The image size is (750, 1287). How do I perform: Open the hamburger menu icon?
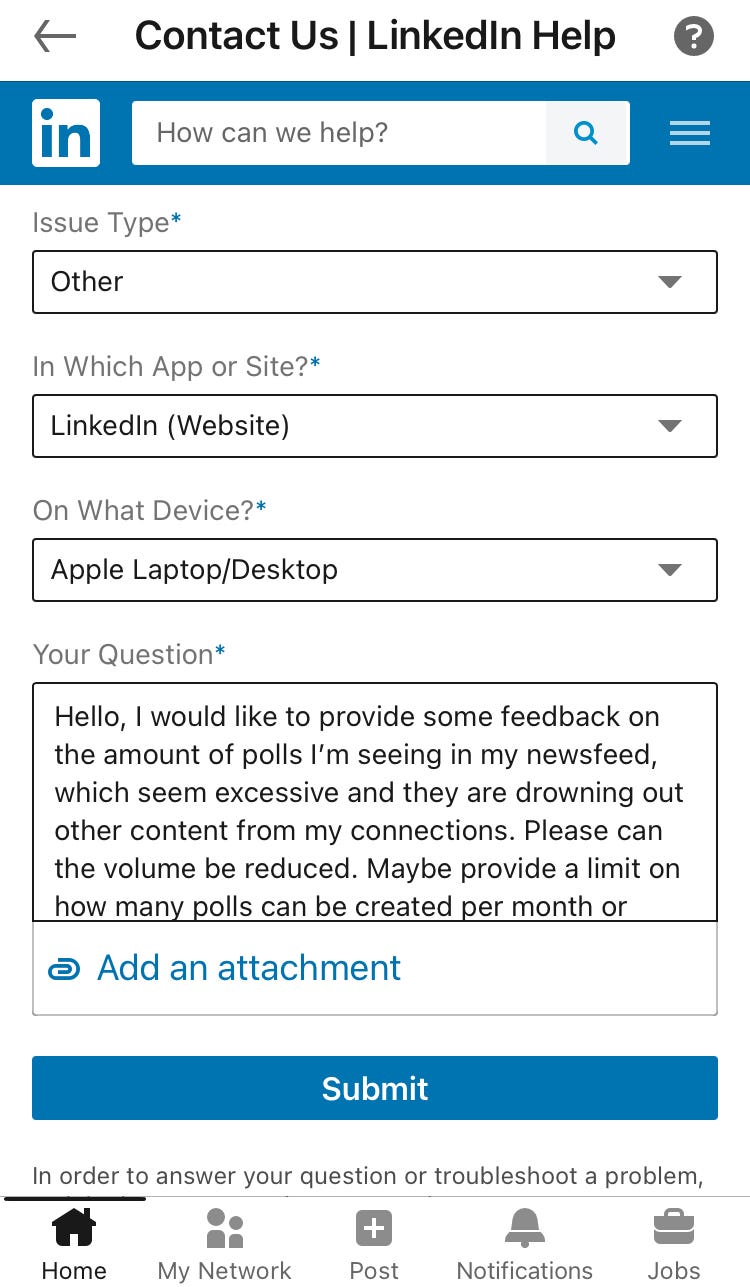pos(690,133)
